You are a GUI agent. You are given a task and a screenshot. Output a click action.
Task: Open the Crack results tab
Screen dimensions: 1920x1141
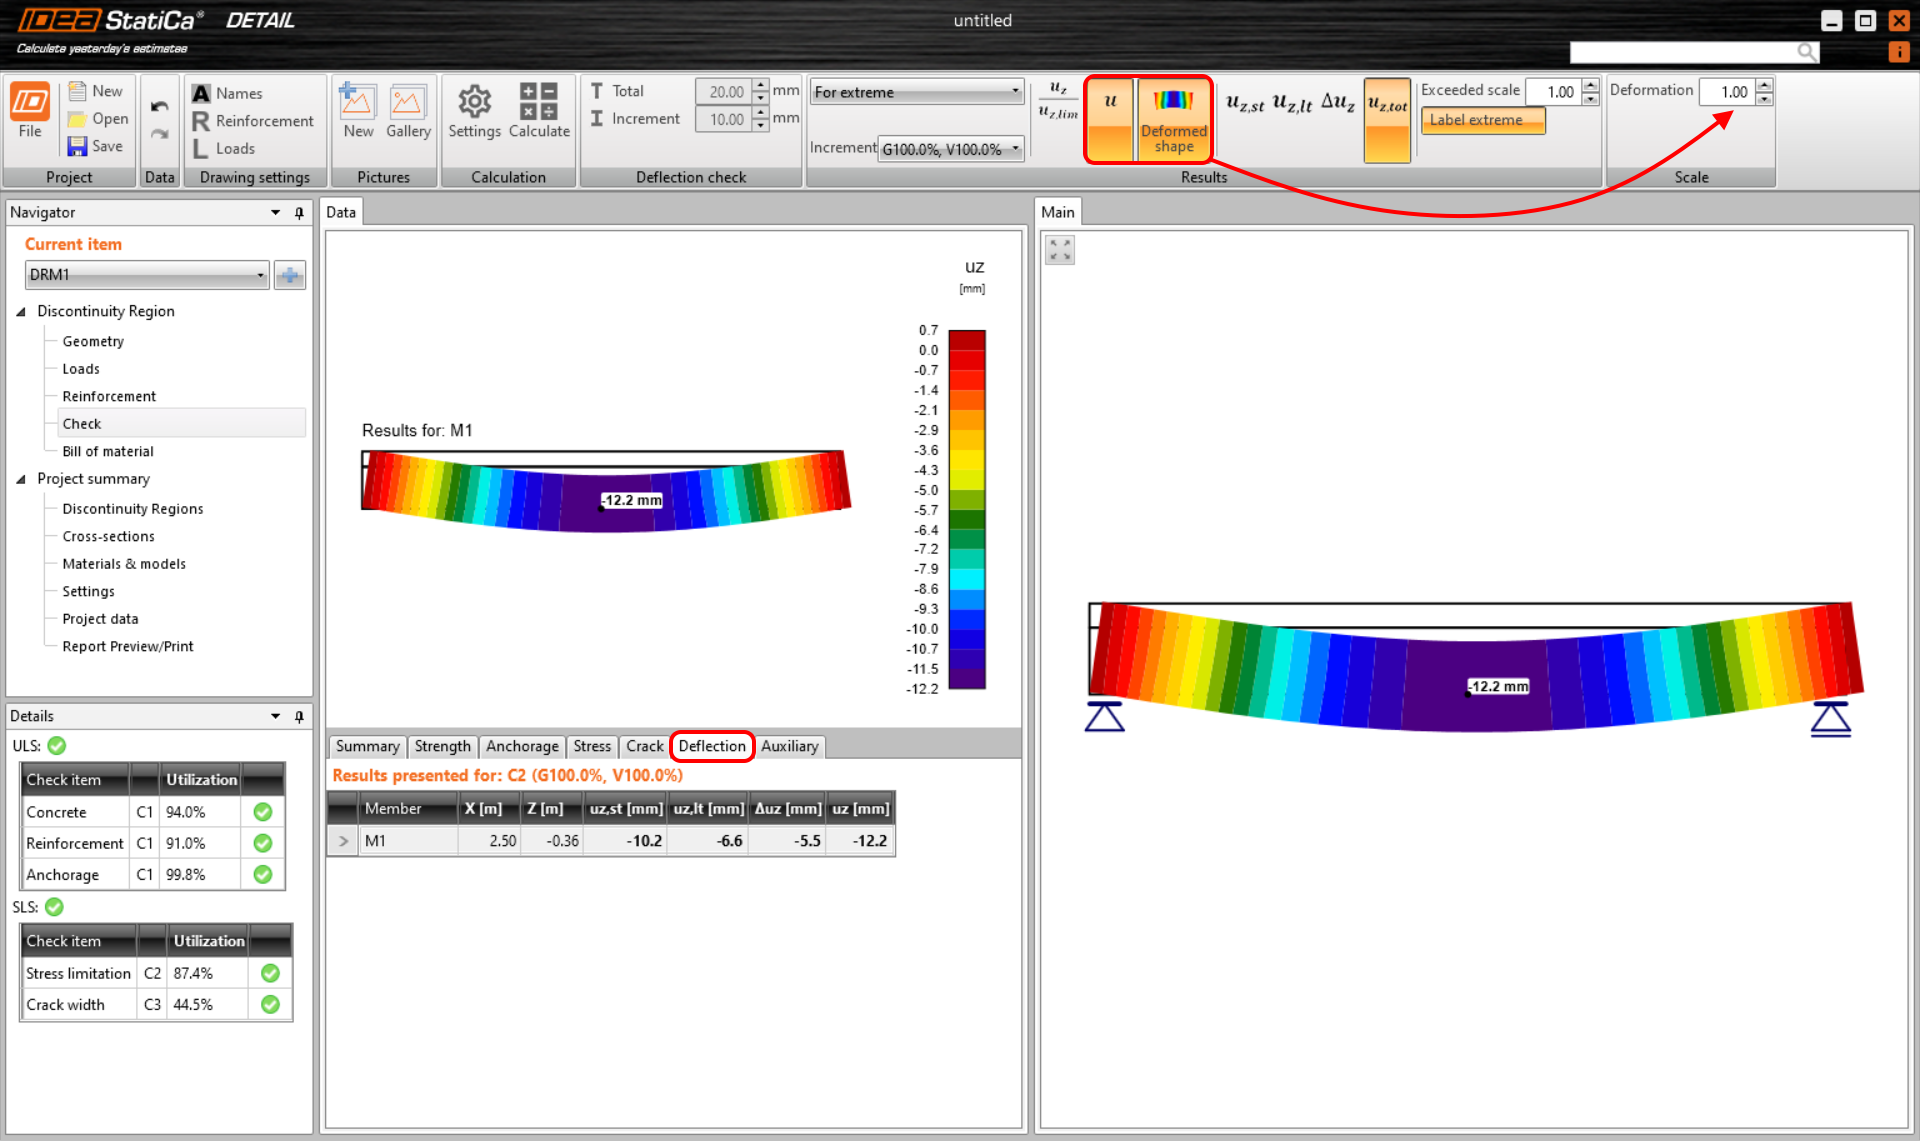pyautogui.click(x=644, y=746)
